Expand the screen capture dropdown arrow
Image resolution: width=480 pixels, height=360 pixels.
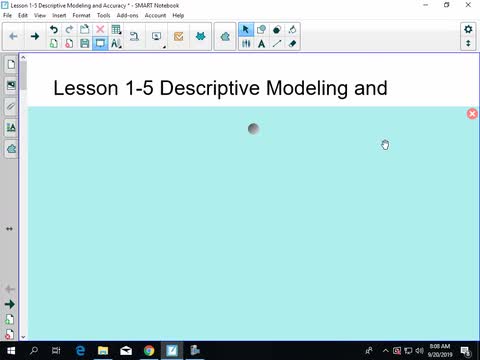(x=164, y=47)
